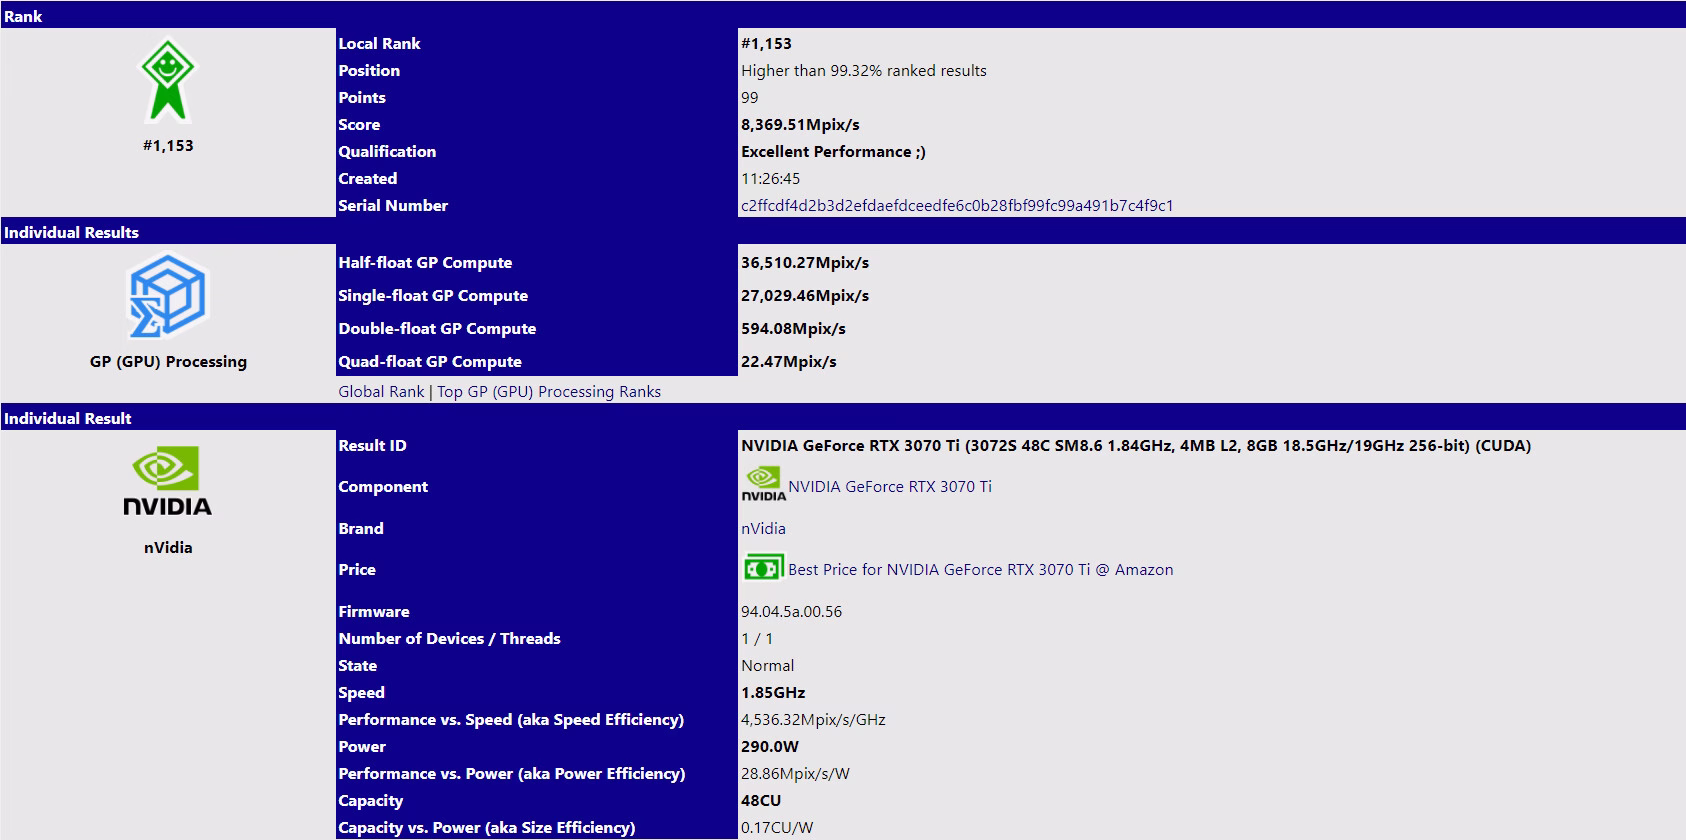Click the Single-float GP Compute label
The width and height of the screenshot is (1686, 840).
click(x=433, y=295)
